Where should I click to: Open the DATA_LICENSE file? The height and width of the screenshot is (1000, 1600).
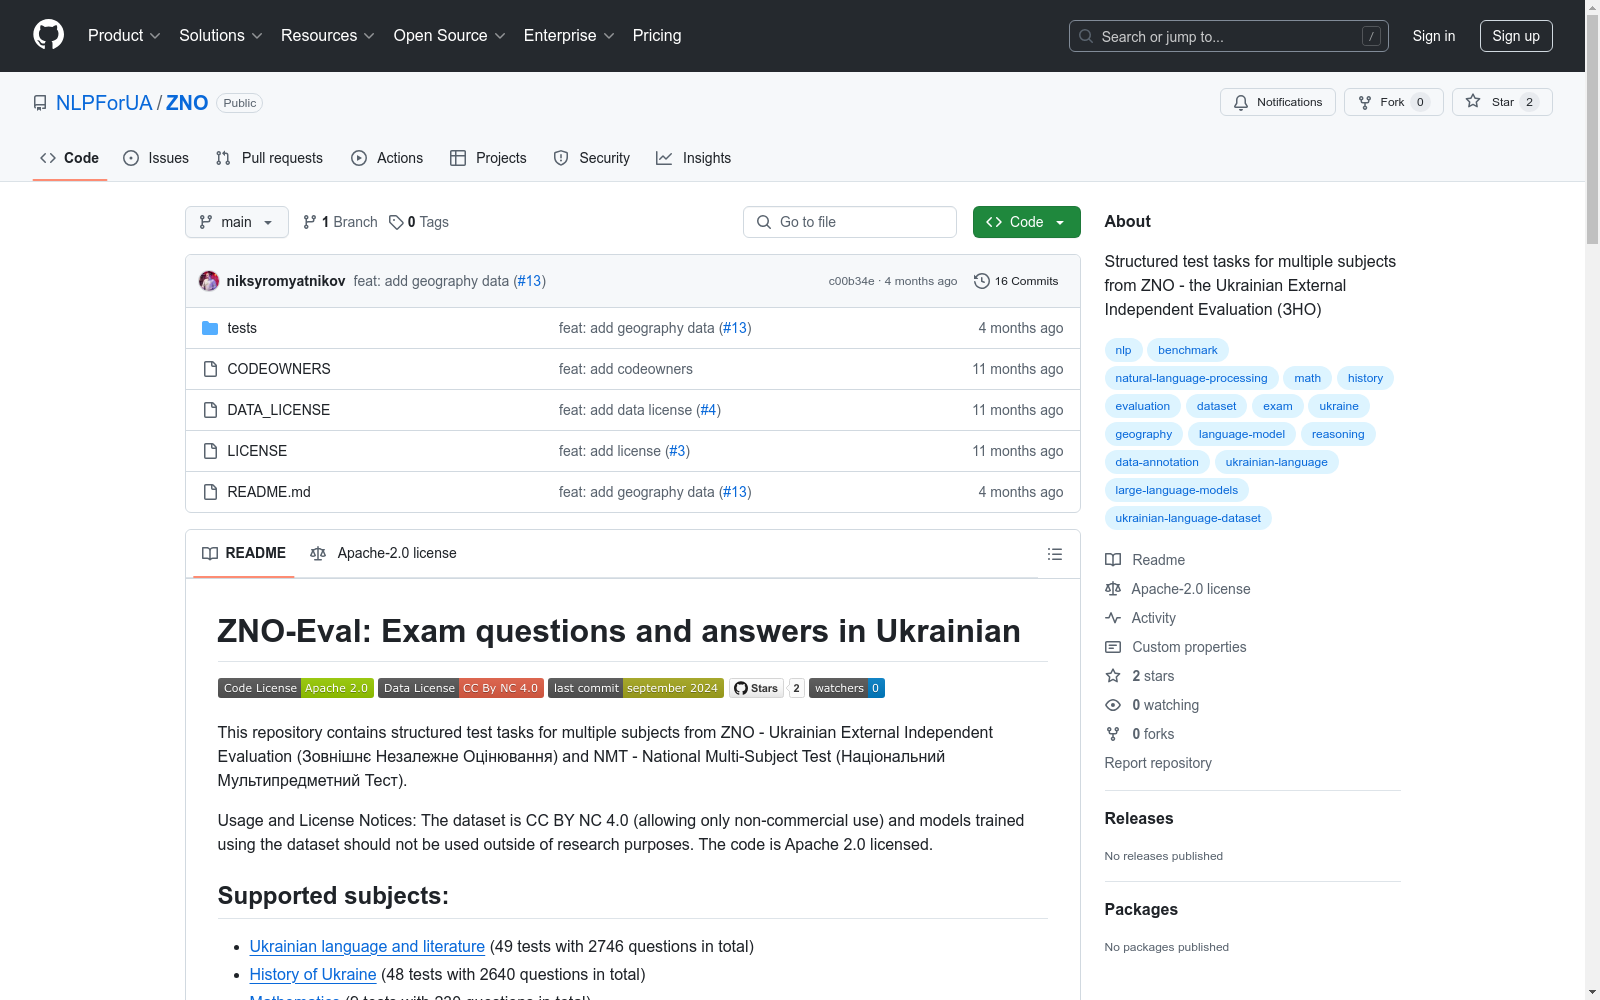click(x=279, y=410)
